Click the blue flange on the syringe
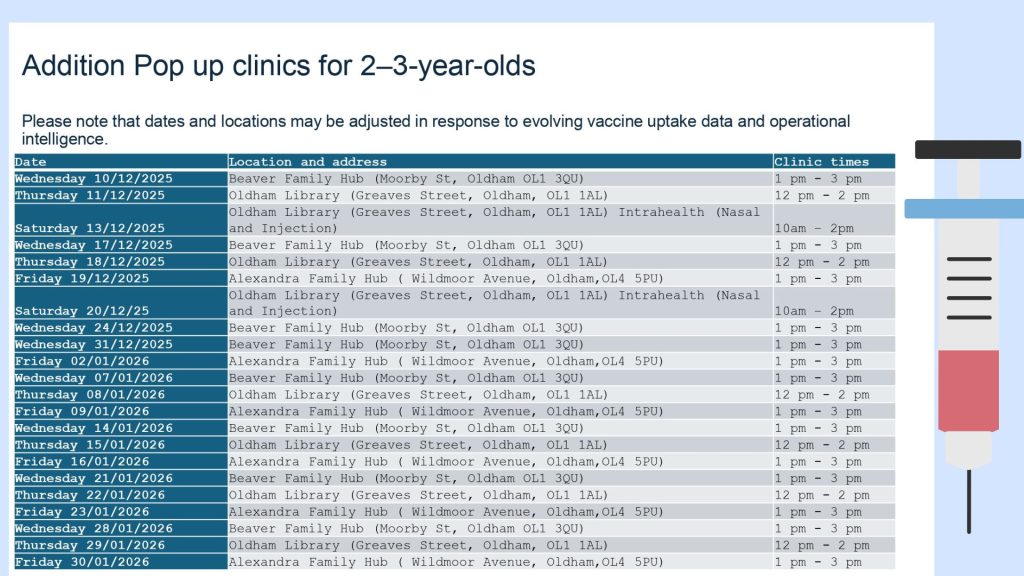Screen dimensions: 1024x576 point(964,208)
